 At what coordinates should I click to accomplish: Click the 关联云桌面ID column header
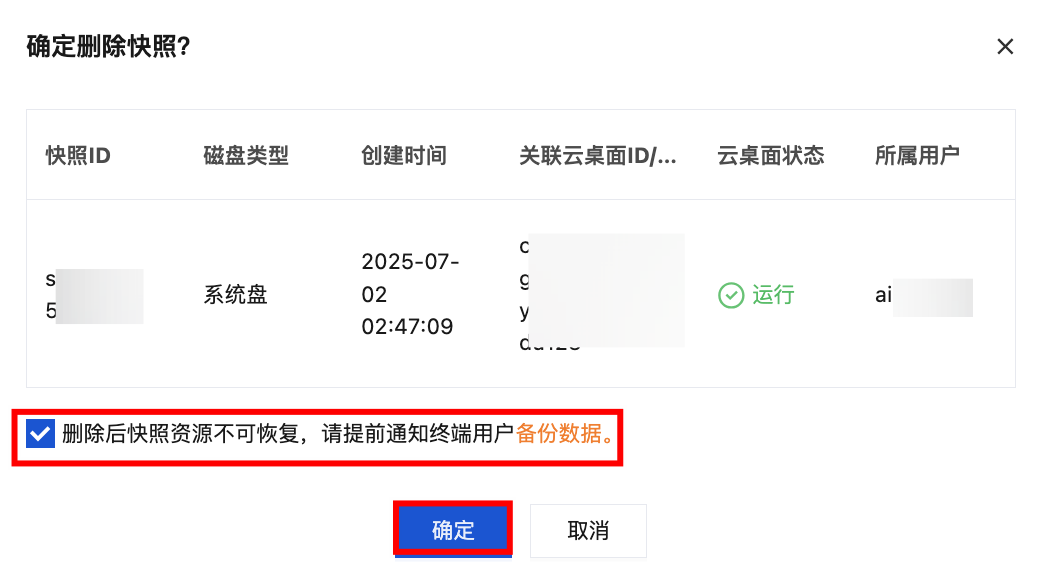(597, 156)
